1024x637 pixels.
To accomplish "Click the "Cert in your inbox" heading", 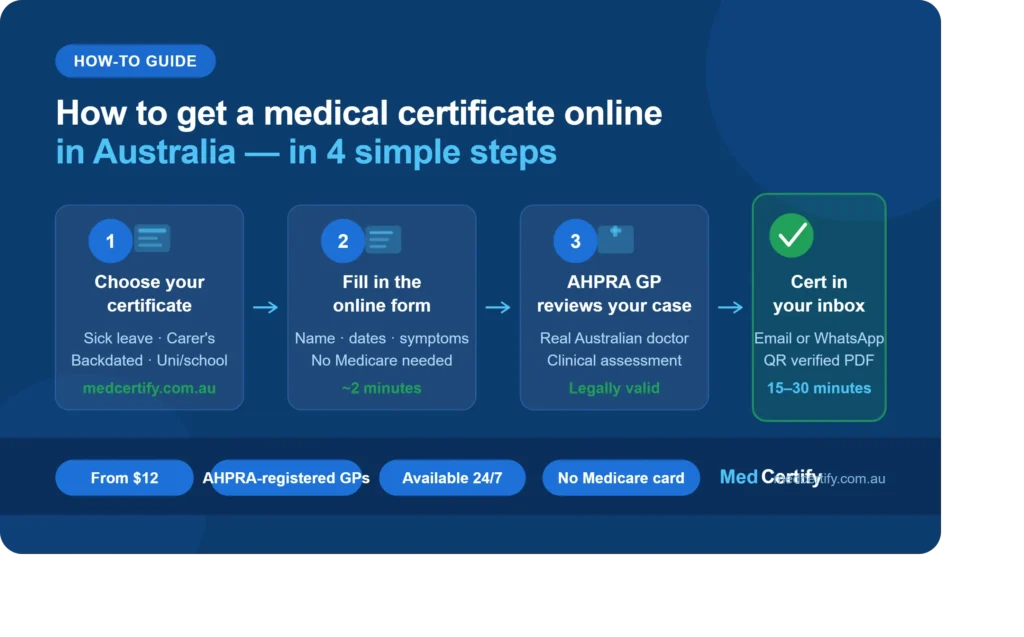I will point(819,293).
